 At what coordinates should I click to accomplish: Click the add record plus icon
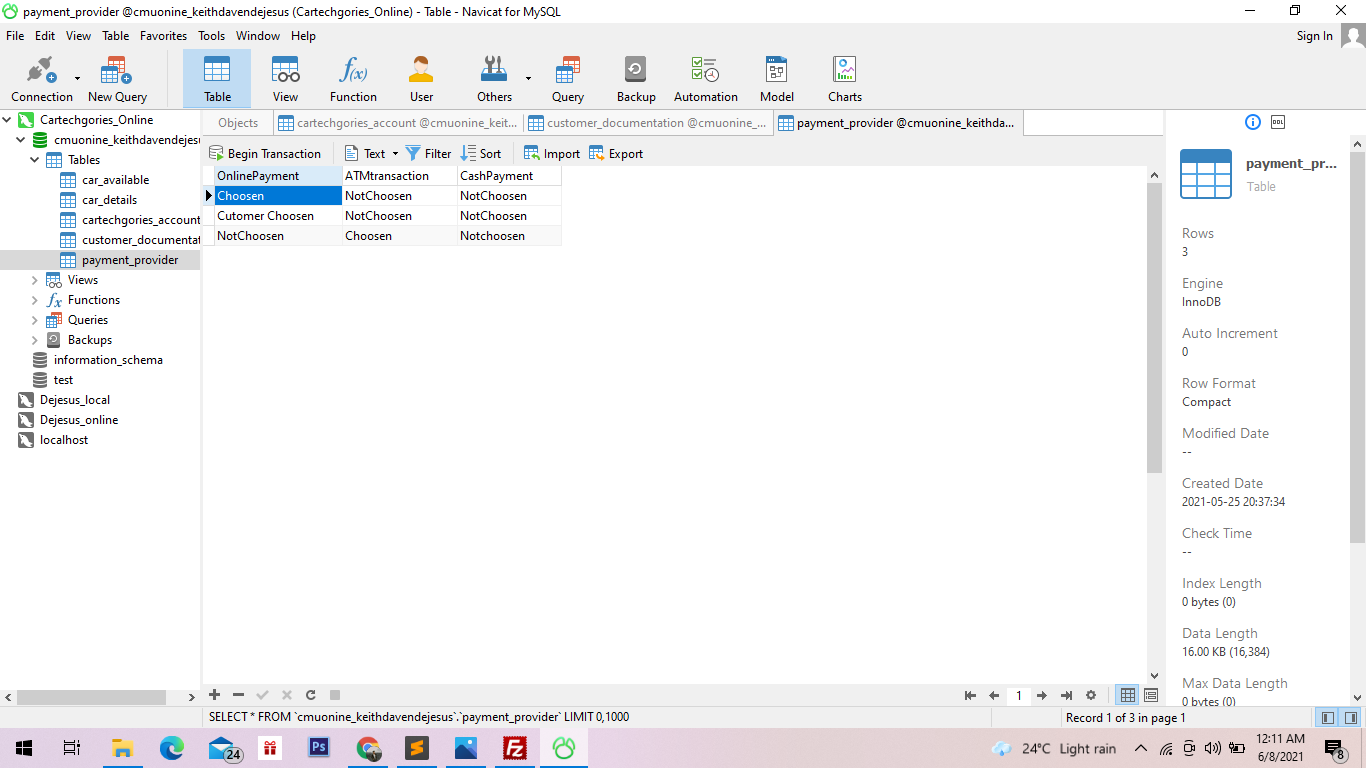click(x=214, y=695)
